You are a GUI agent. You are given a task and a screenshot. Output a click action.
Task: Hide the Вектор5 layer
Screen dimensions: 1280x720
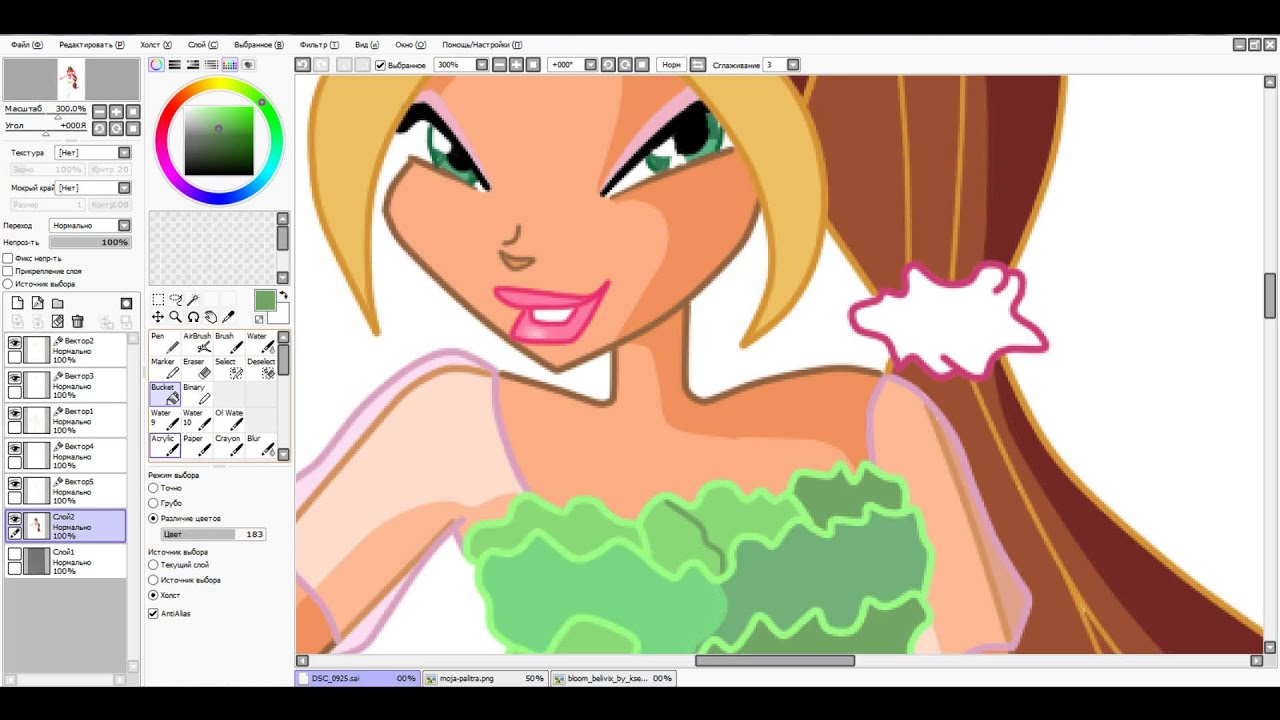[x=15, y=483]
